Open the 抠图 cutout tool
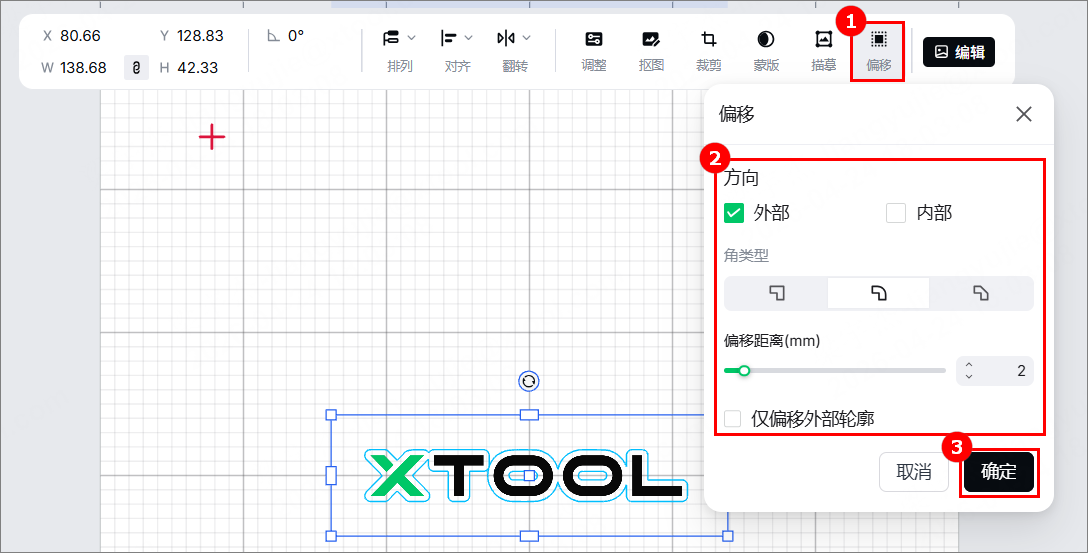1088x553 pixels. click(651, 51)
